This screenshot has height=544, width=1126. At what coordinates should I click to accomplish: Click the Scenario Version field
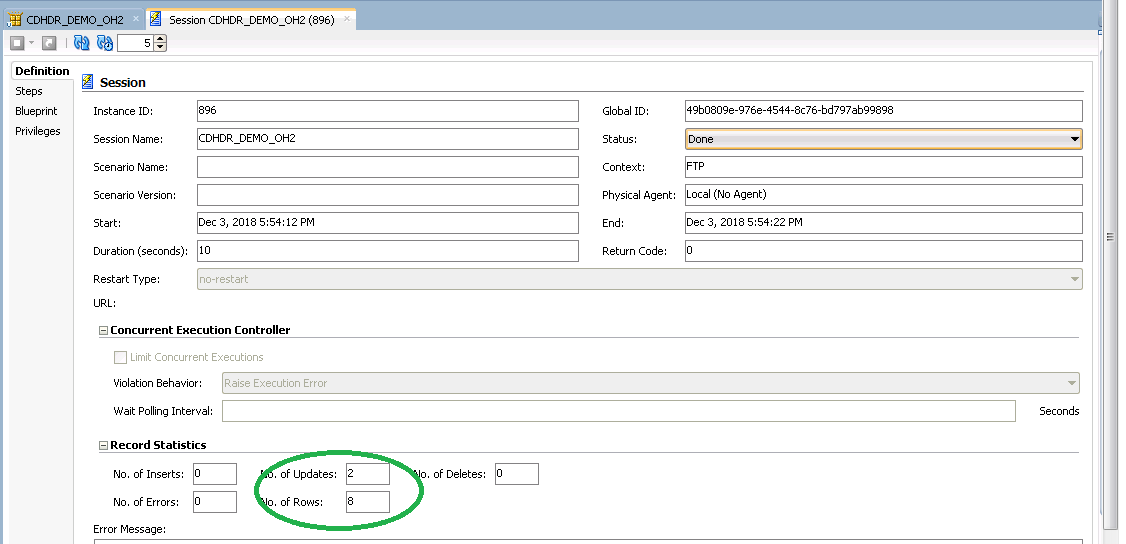pos(388,194)
